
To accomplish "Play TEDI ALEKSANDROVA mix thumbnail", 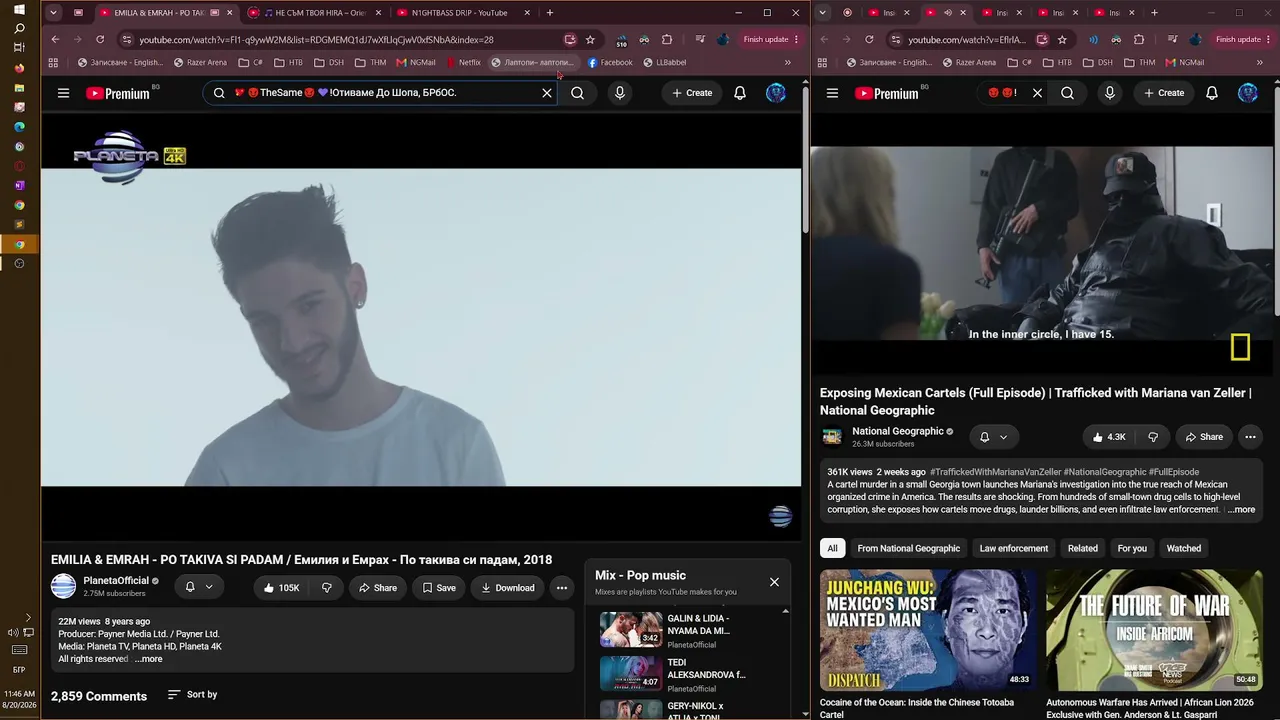I will (x=631, y=673).
